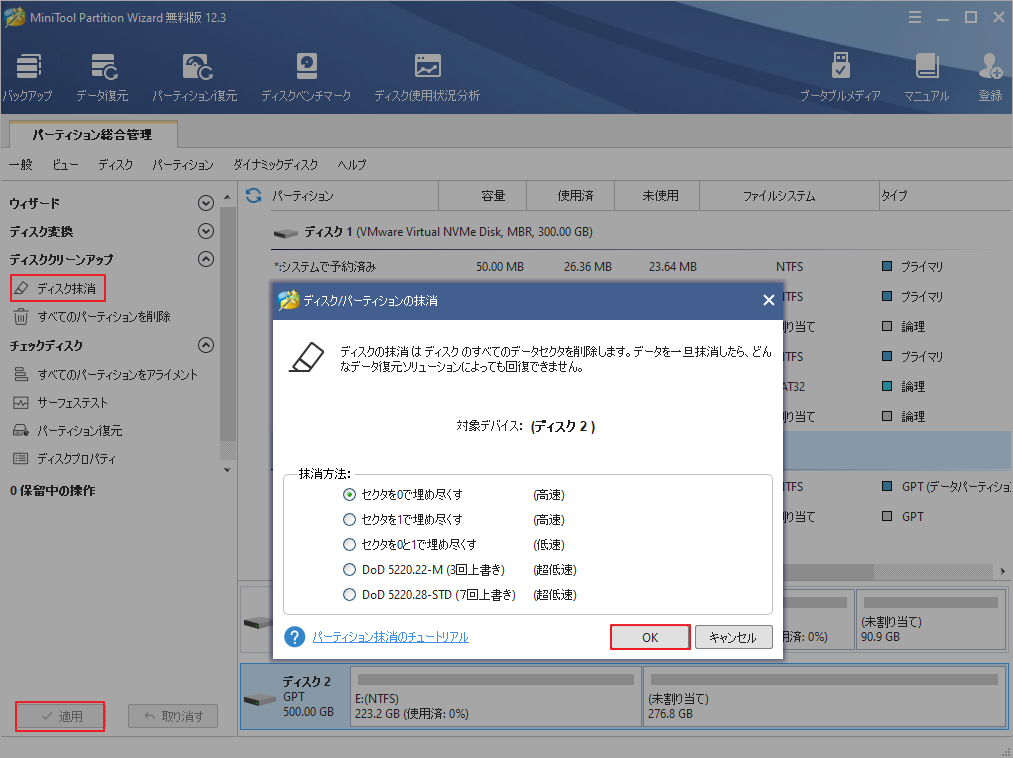1013x758 pixels.
Task: Sort by the 容量 column header
Action: [x=483, y=196]
